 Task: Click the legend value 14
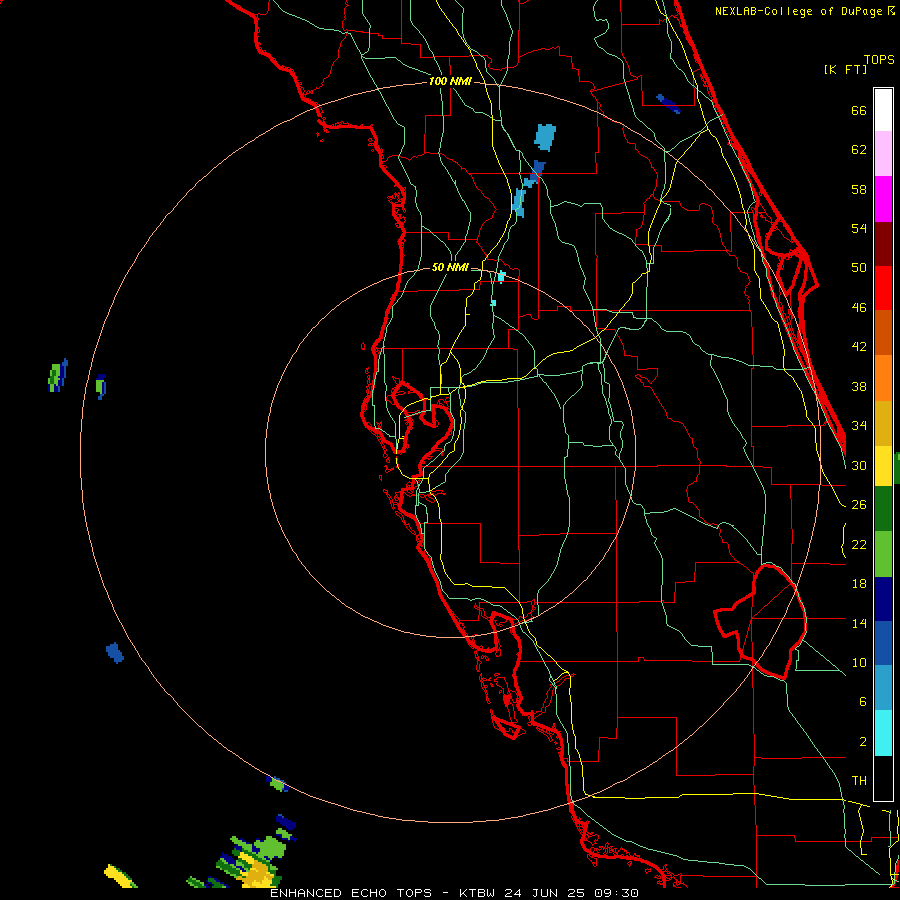pyautogui.click(x=859, y=623)
